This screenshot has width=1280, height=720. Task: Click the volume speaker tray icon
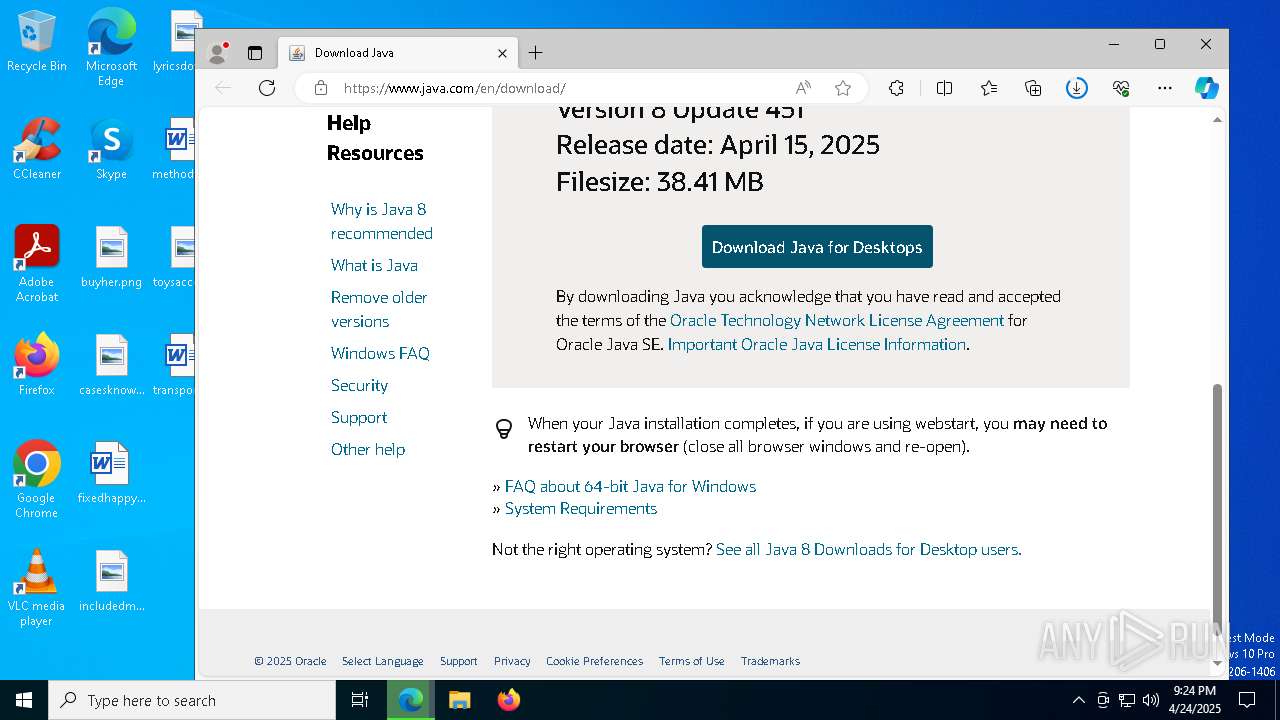coord(1151,700)
